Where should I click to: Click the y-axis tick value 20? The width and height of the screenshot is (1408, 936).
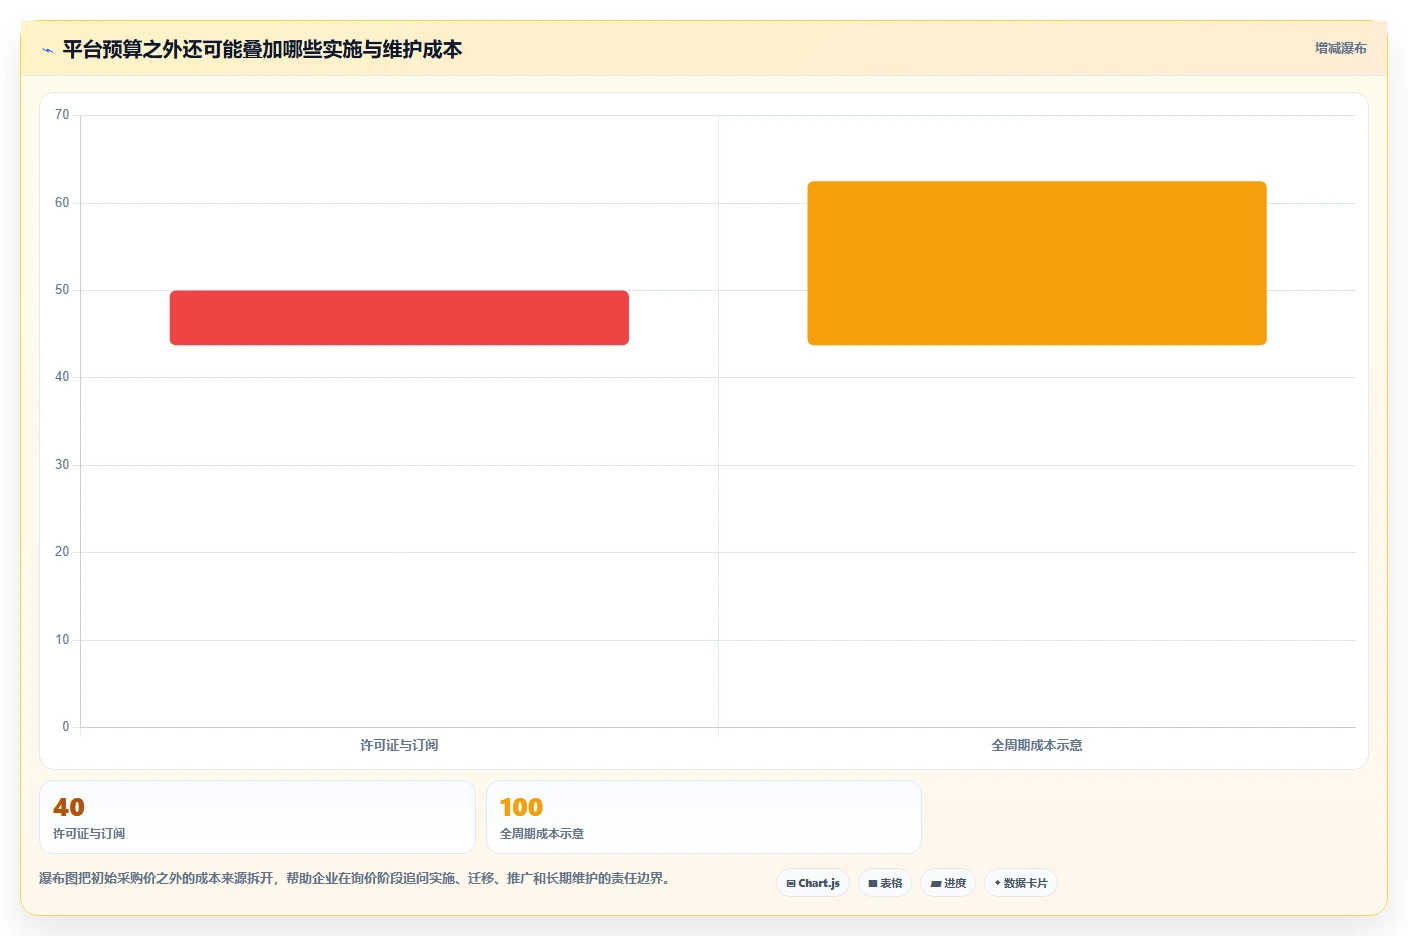click(x=62, y=552)
